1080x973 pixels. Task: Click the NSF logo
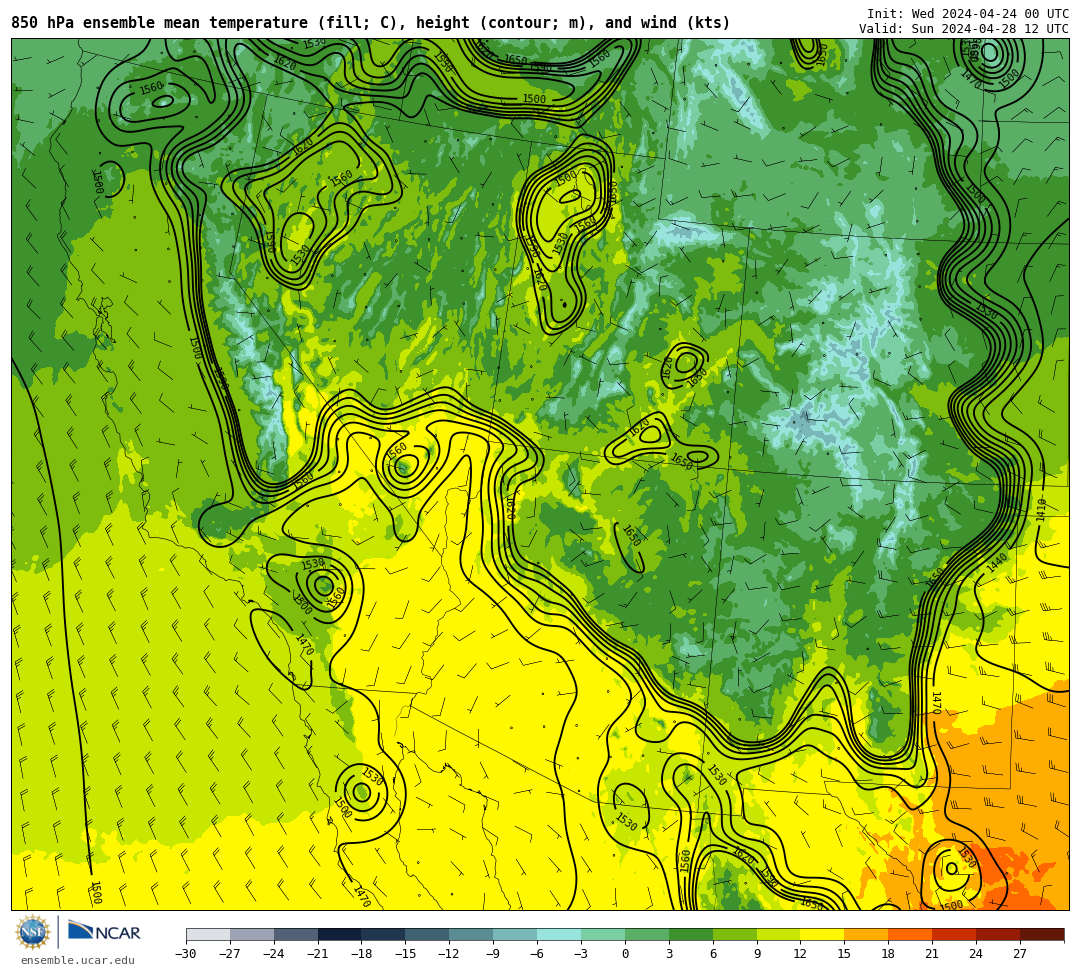click(33, 932)
